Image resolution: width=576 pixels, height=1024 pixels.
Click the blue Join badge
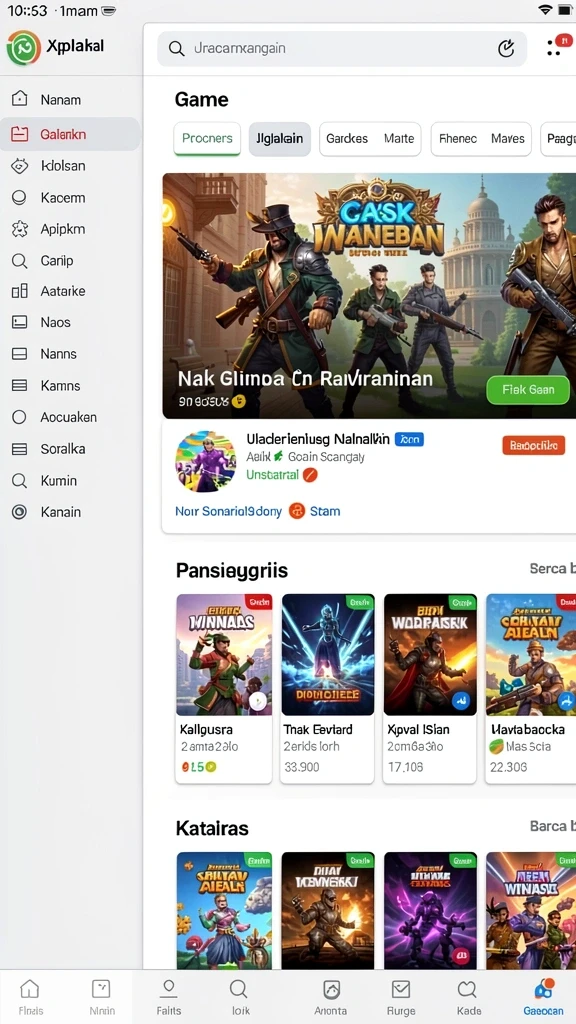[409, 440]
